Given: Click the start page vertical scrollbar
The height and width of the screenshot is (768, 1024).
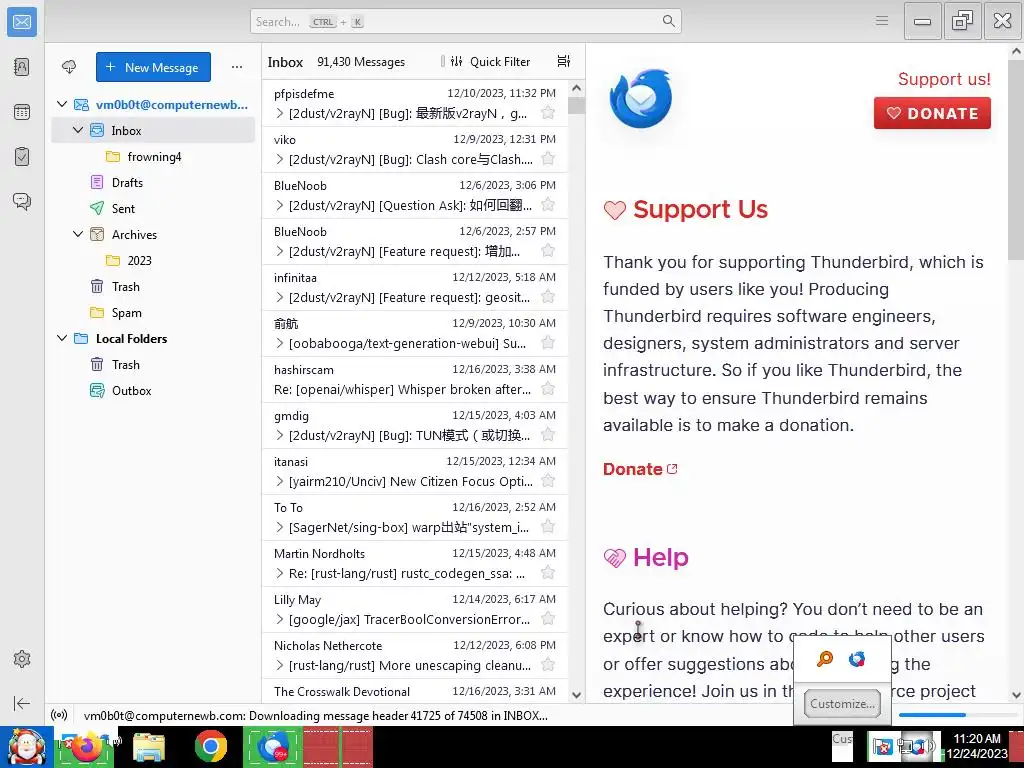Looking at the screenshot, I should coord(1016,160).
